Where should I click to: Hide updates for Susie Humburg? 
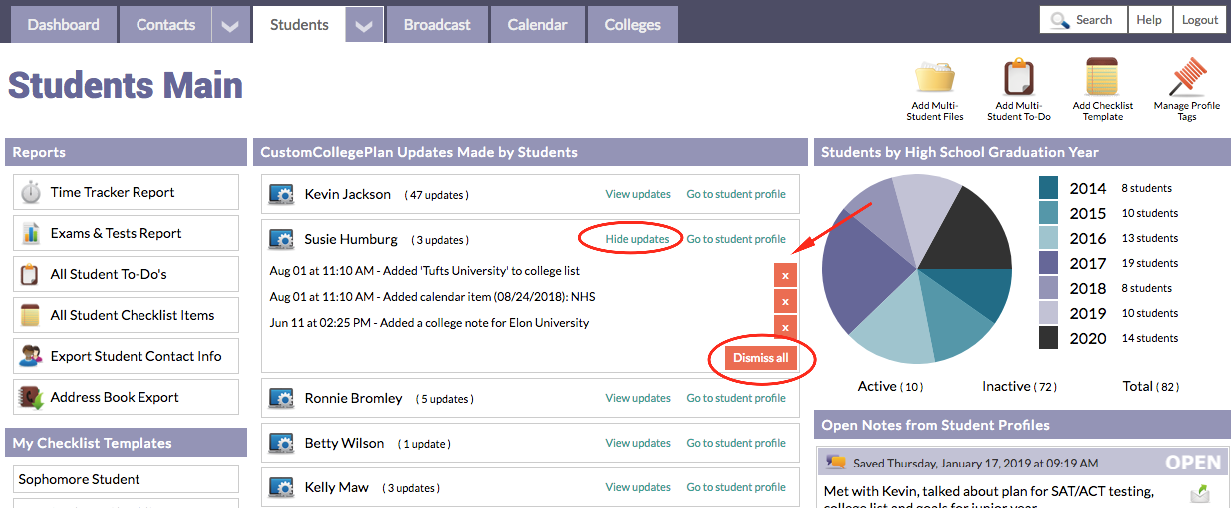637,239
